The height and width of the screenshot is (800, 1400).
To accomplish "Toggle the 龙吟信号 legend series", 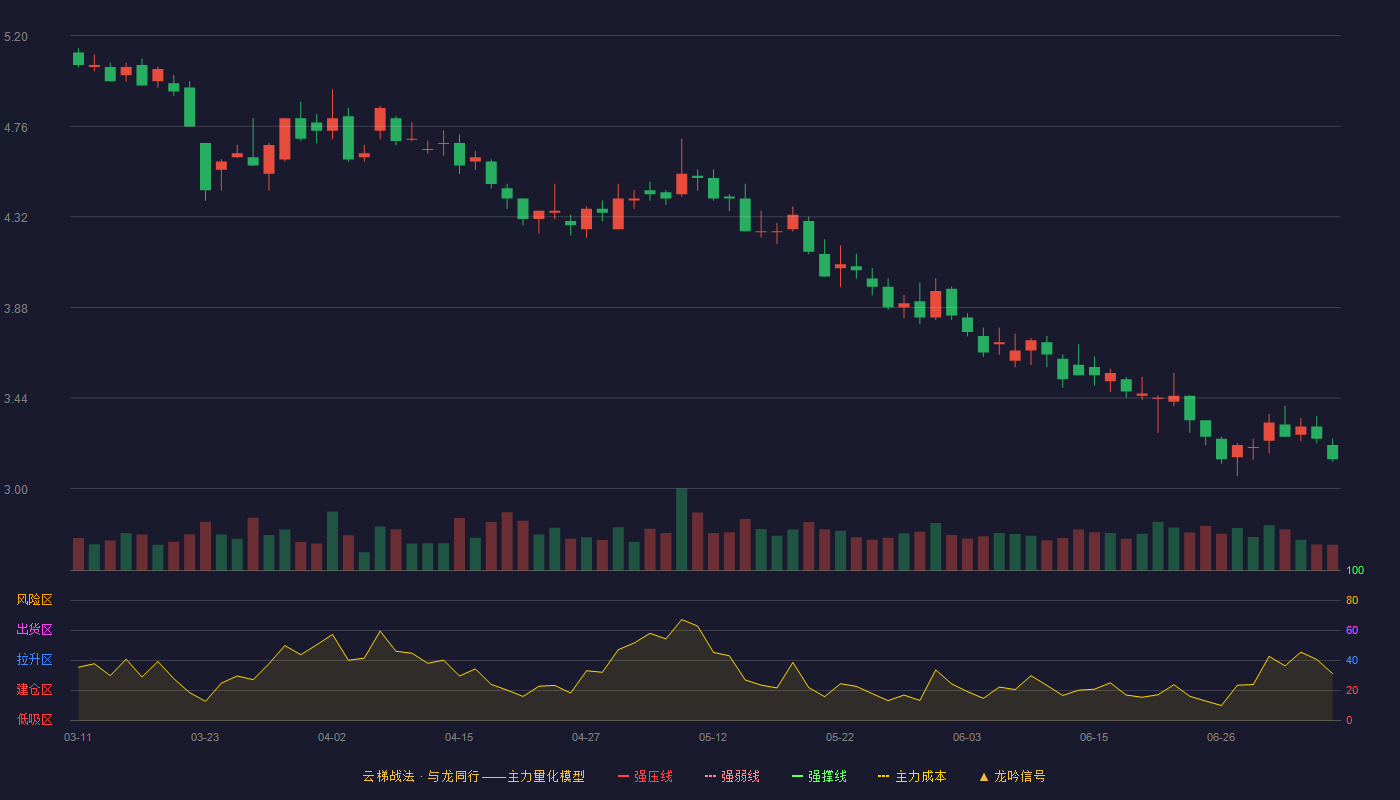I will [x=1012, y=776].
